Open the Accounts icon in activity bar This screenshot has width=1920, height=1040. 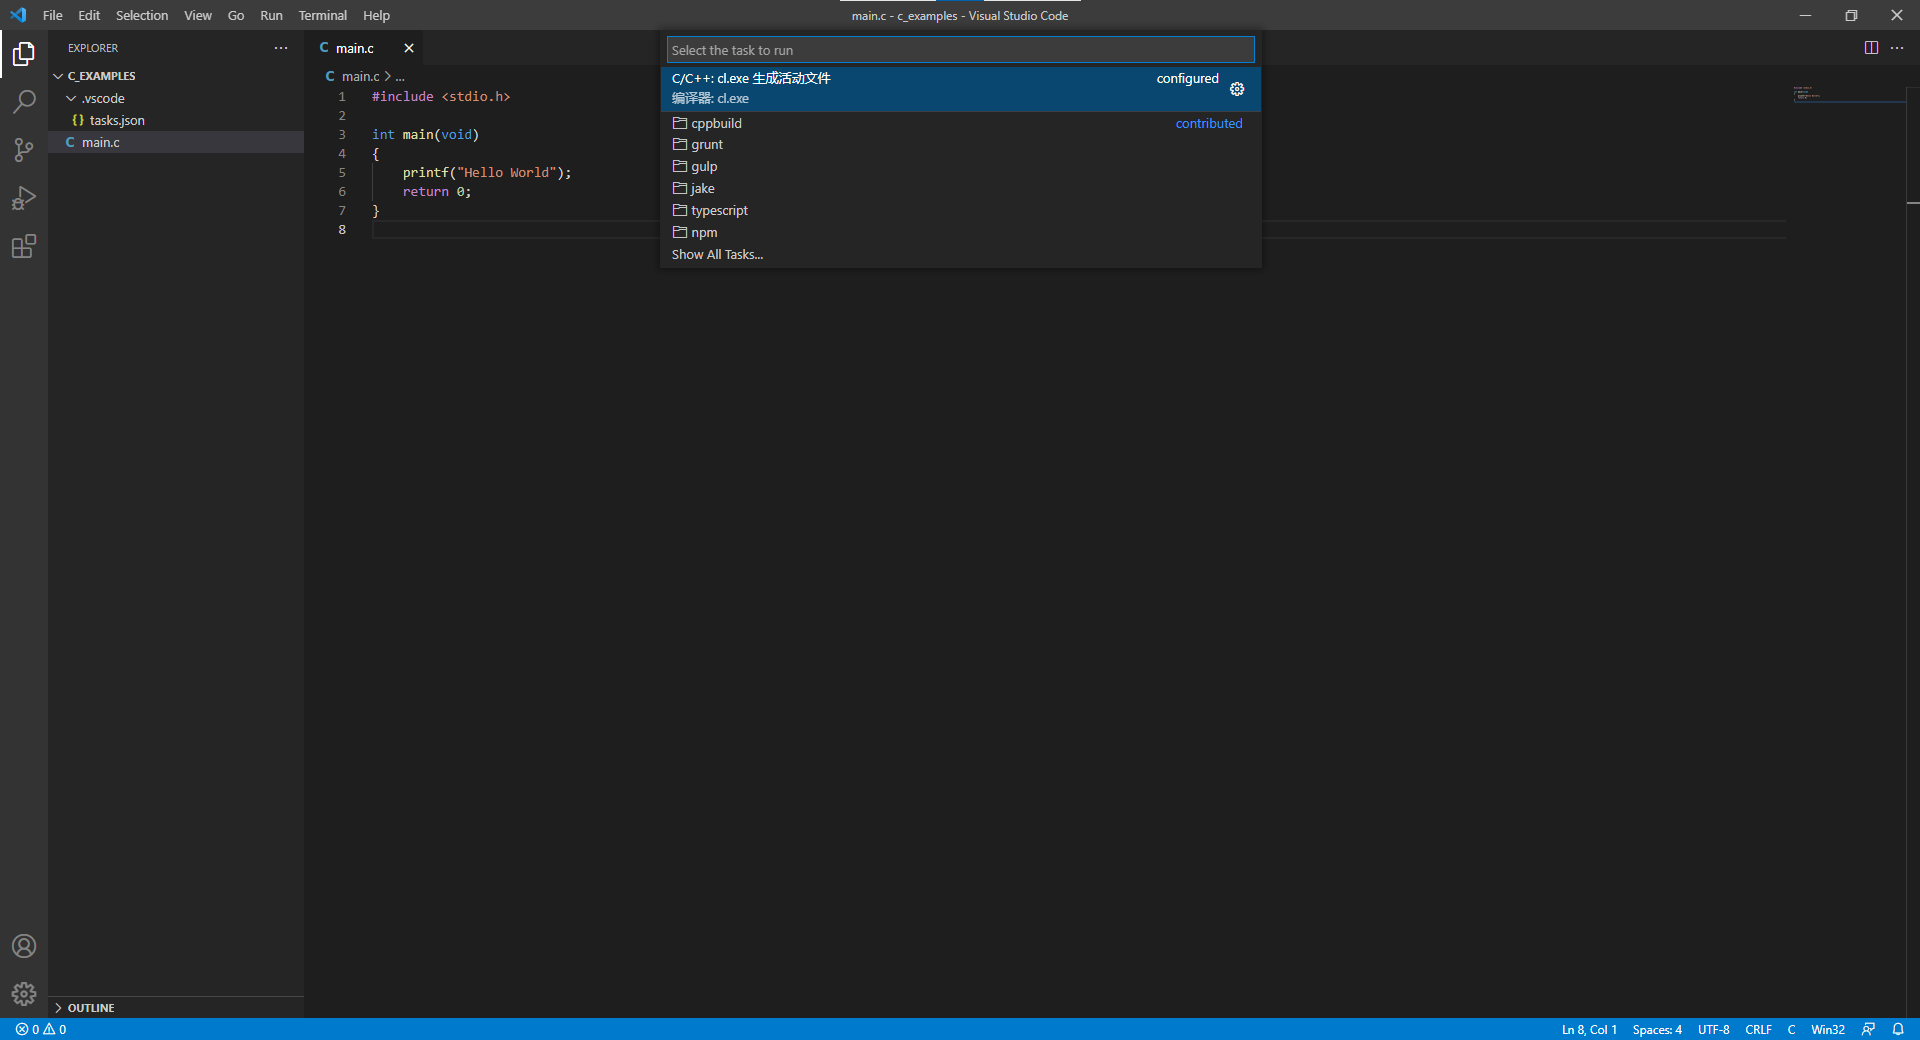click(24, 946)
